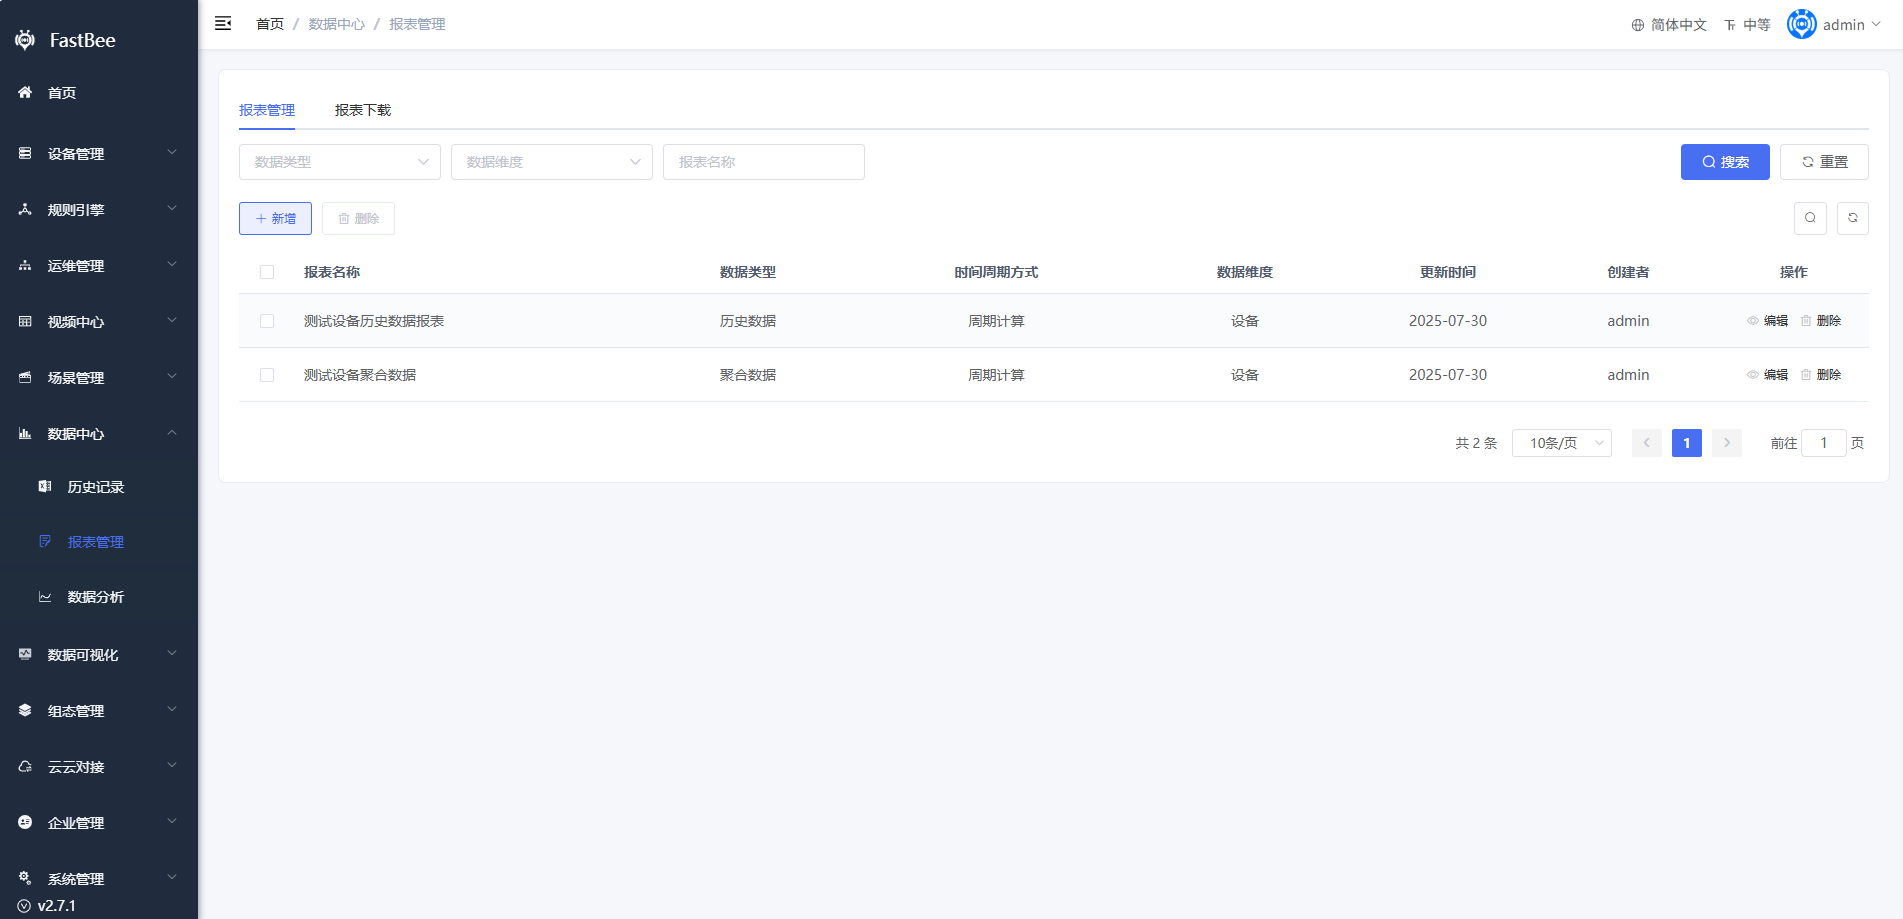1903x919 pixels.
Task: Click the 新增 button
Action: [275, 219]
